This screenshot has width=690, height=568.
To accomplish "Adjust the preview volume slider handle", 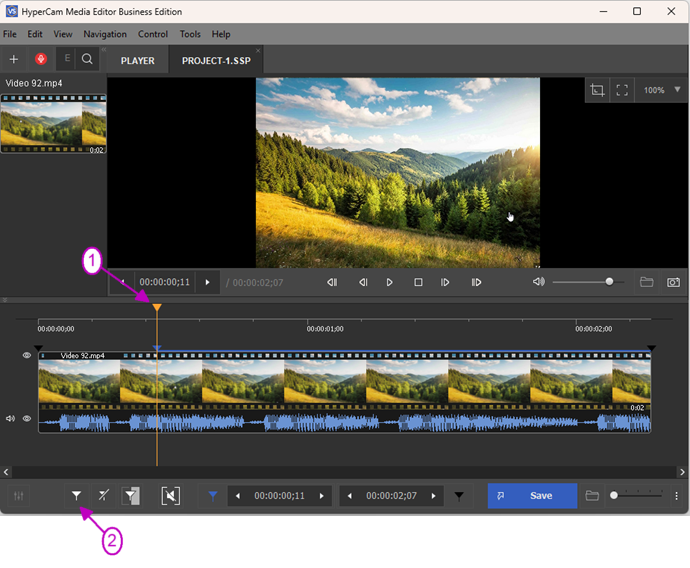I will click(609, 283).
